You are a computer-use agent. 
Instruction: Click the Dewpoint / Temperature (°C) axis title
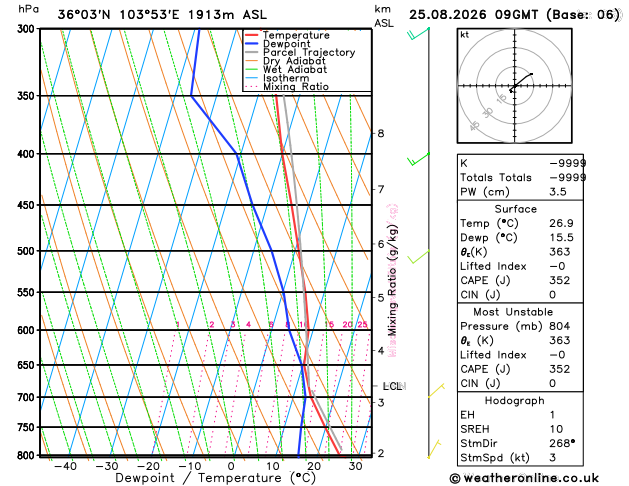coord(215,478)
